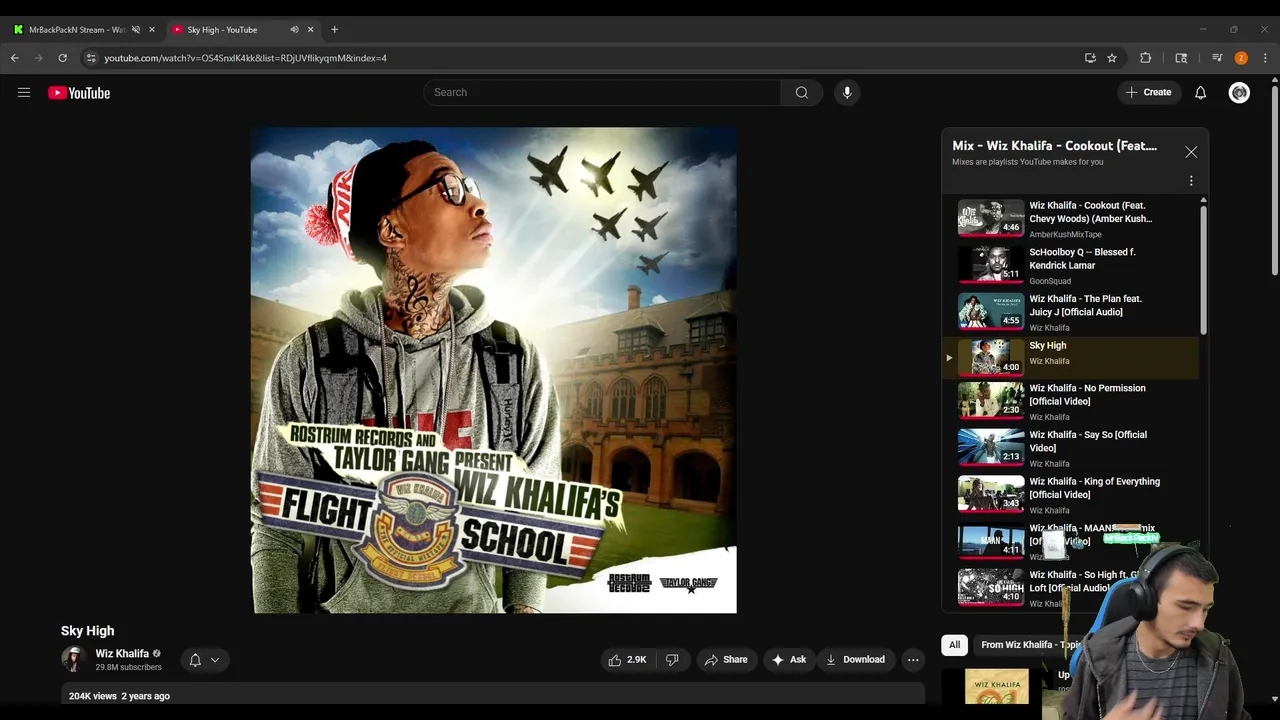Download the Sky High video

[x=855, y=660]
